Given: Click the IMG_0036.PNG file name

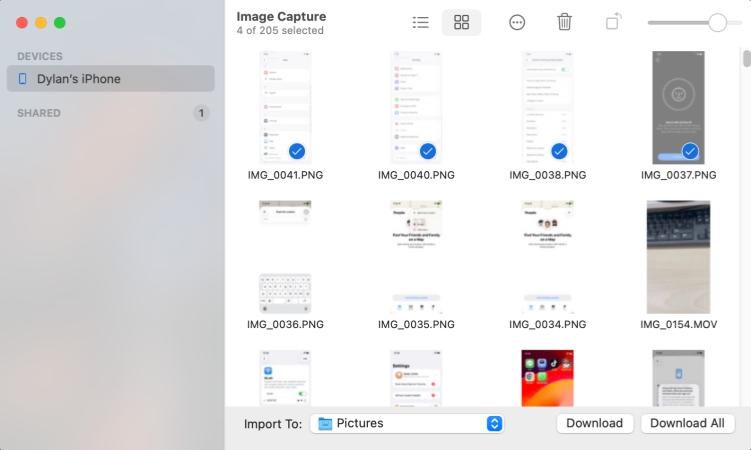Looking at the screenshot, I should pos(285,325).
